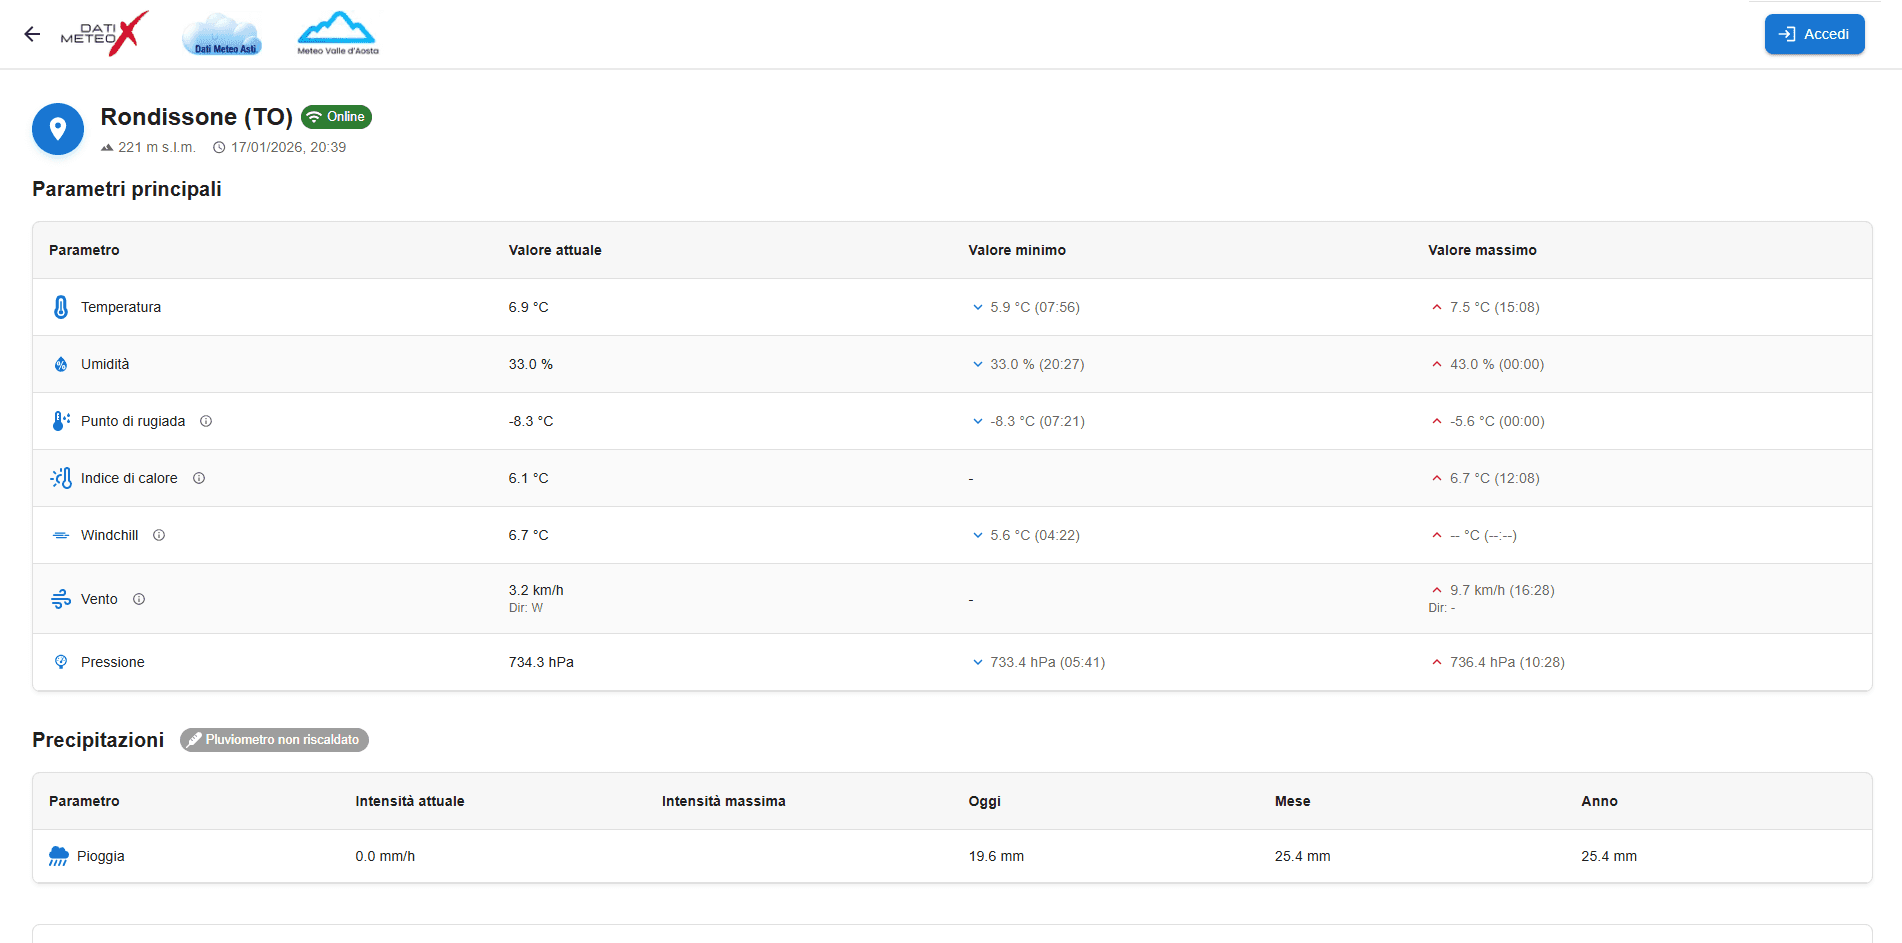The image size is (1902, 943).
Task: Open the Dati Meteo Asti logo
Action: (222, 35)
